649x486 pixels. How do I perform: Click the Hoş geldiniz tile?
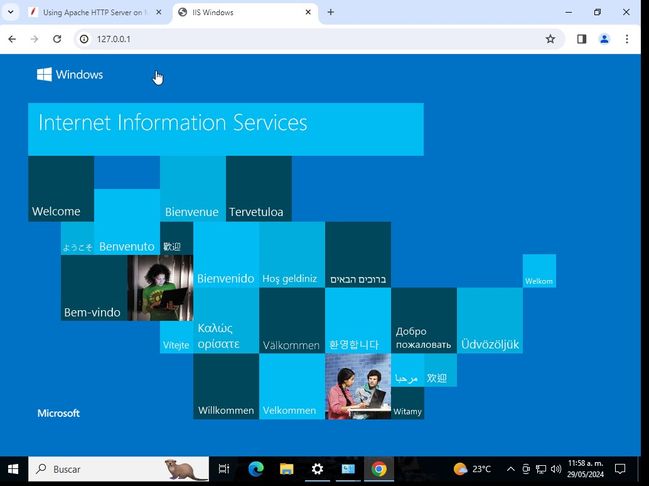click(292, 255)
